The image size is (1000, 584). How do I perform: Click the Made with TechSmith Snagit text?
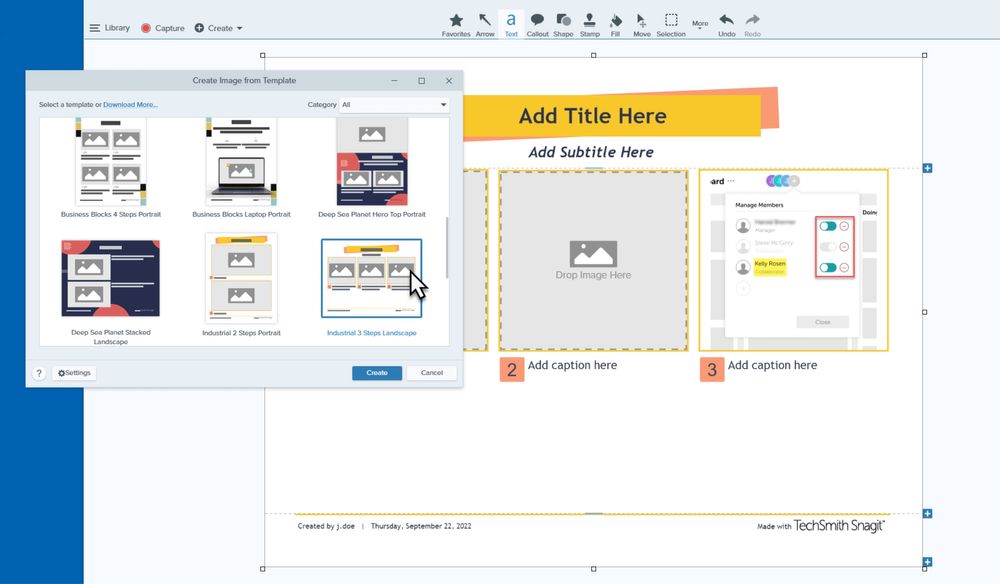[x=821, y=526]
